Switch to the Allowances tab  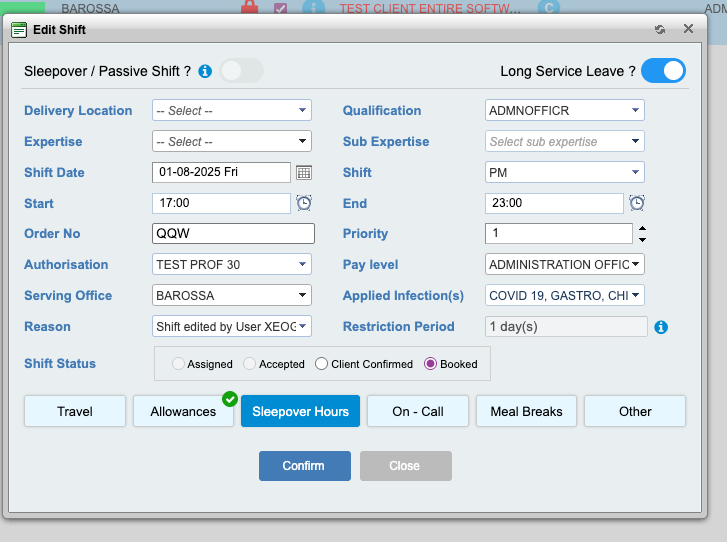pyautogui.click(x=183, y=411)
